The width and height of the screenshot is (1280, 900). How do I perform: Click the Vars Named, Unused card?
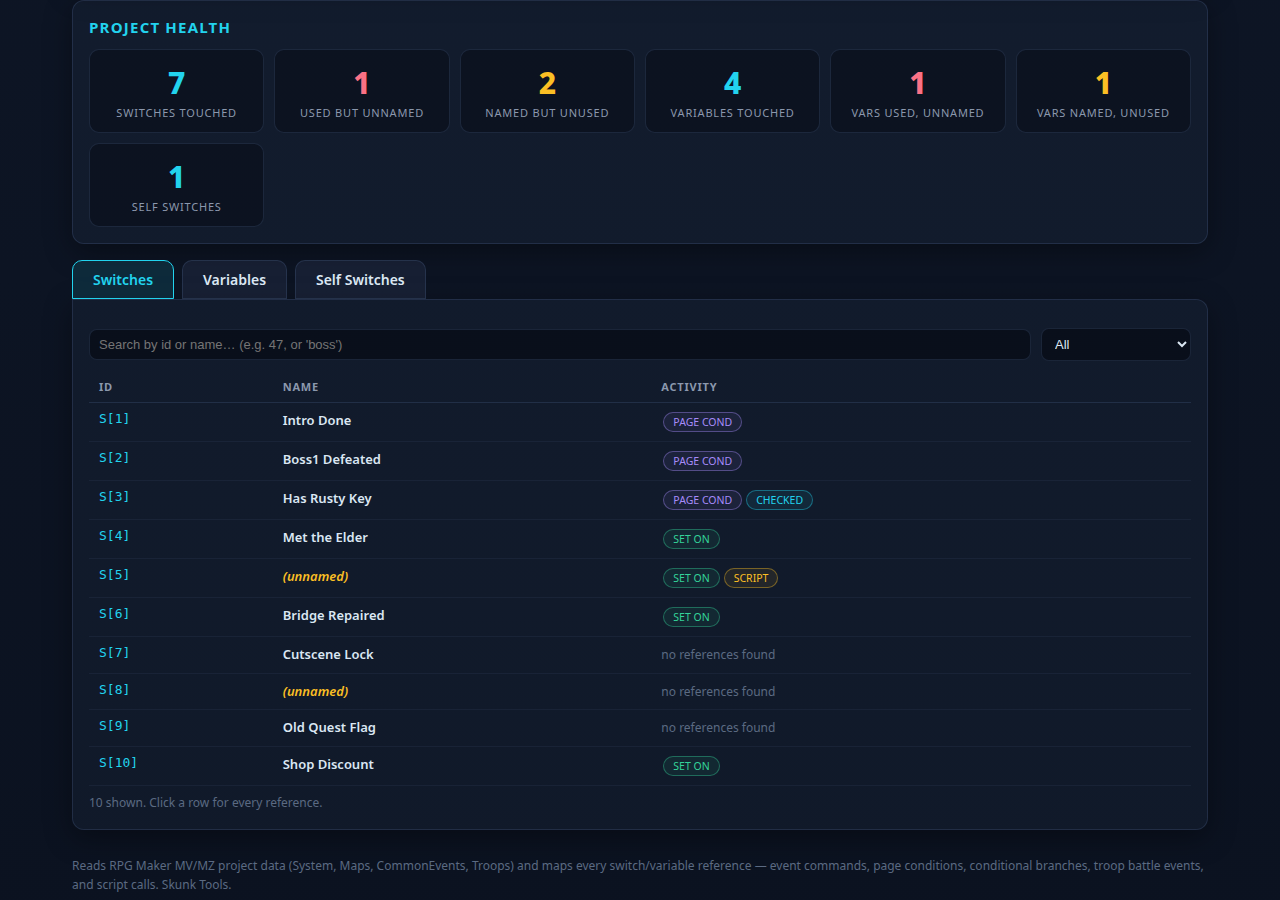[x=1103, y=91]
